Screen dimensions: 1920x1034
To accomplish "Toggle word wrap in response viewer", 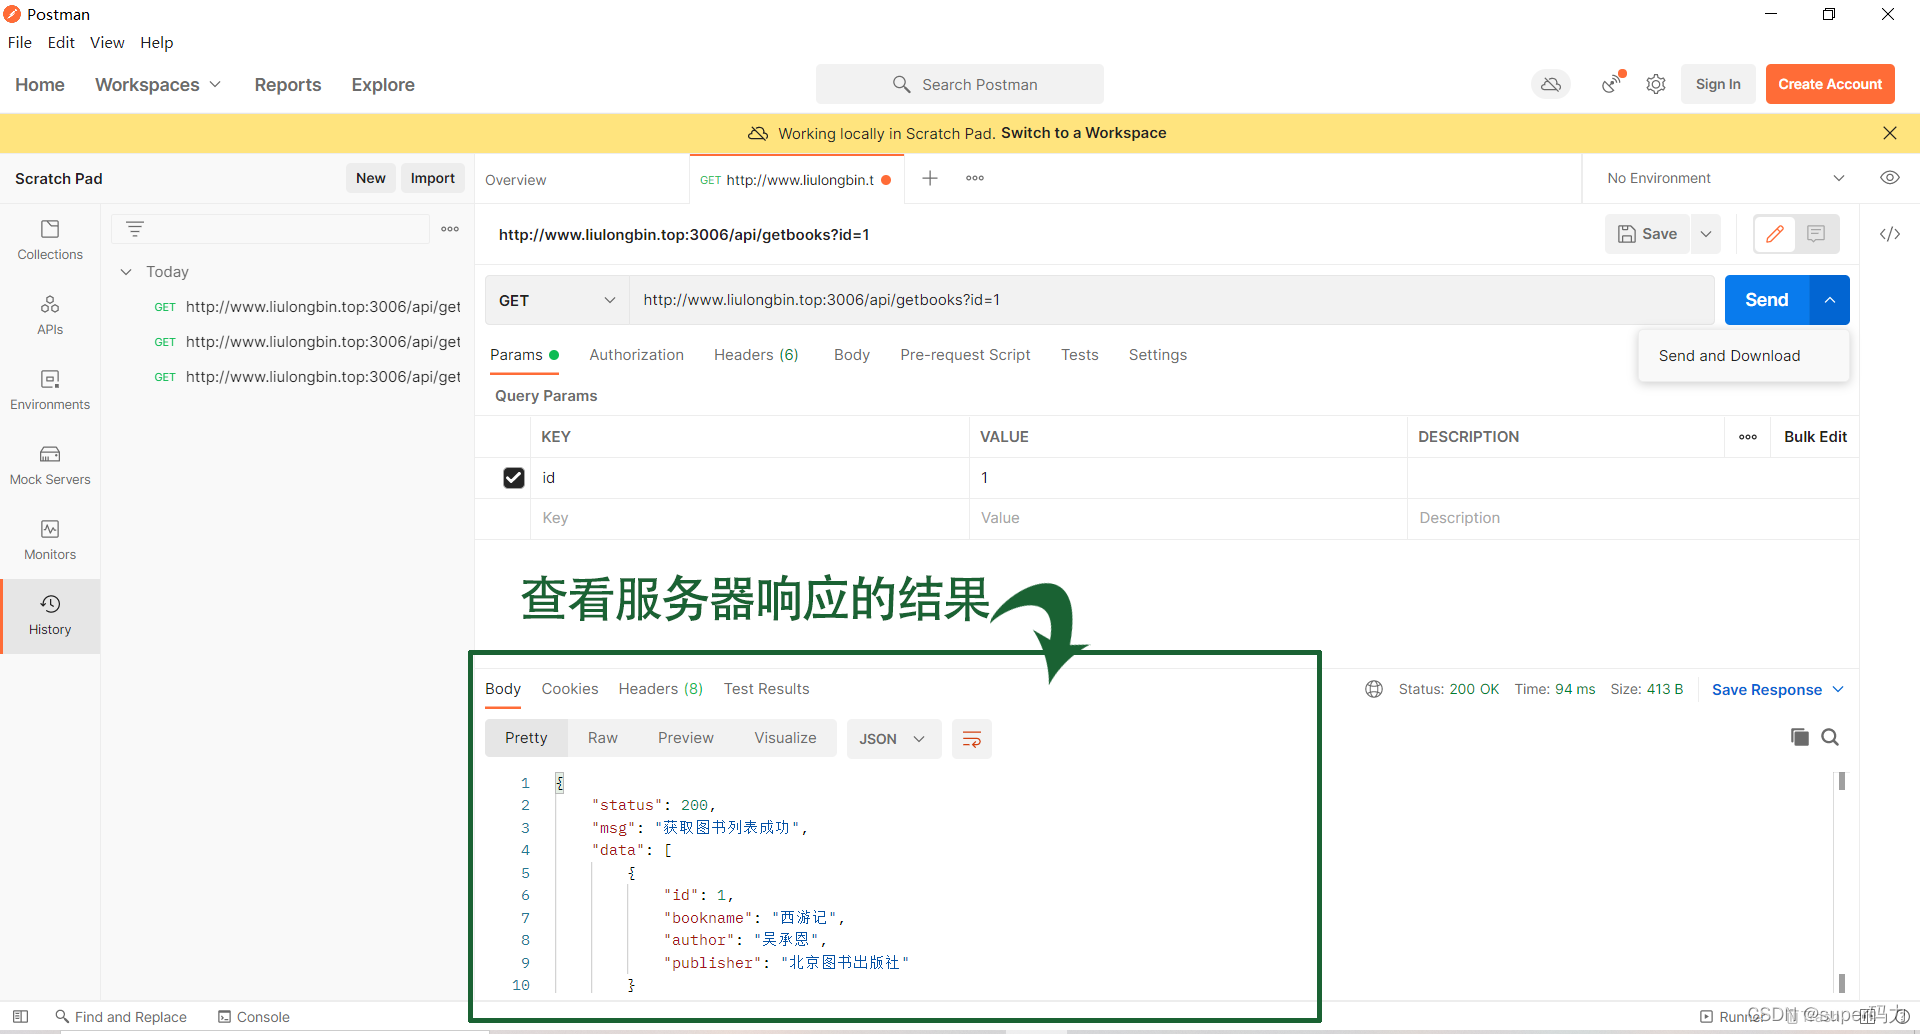I will click(x=971, y=739).
